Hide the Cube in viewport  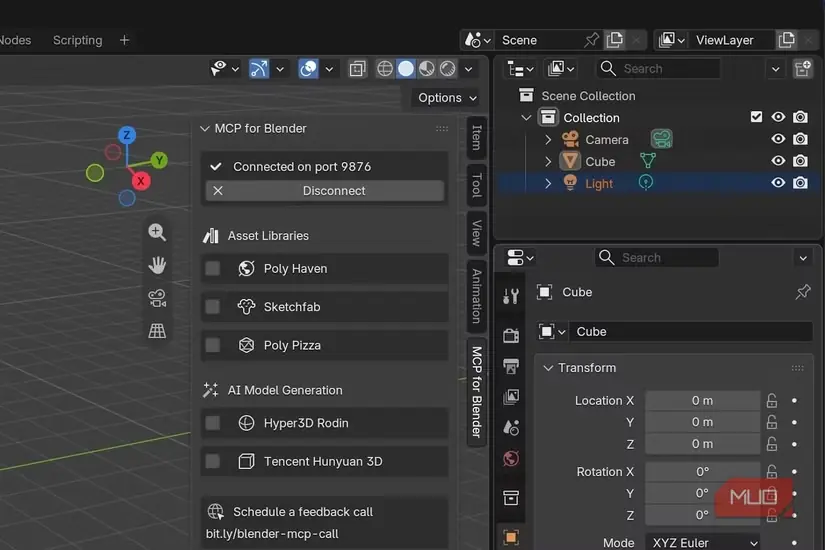778,161
